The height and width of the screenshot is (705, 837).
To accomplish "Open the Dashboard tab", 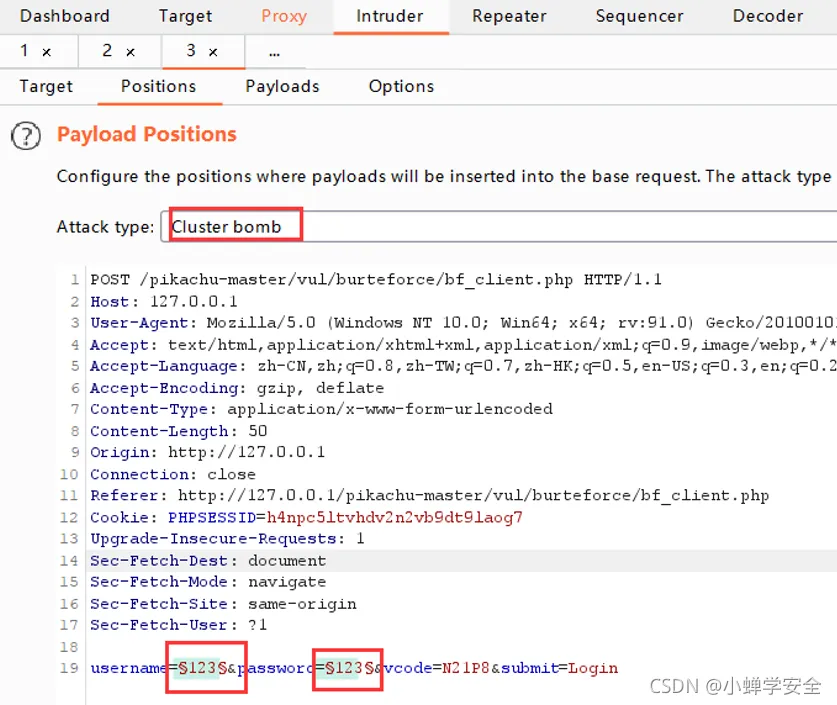I will 65,16.
